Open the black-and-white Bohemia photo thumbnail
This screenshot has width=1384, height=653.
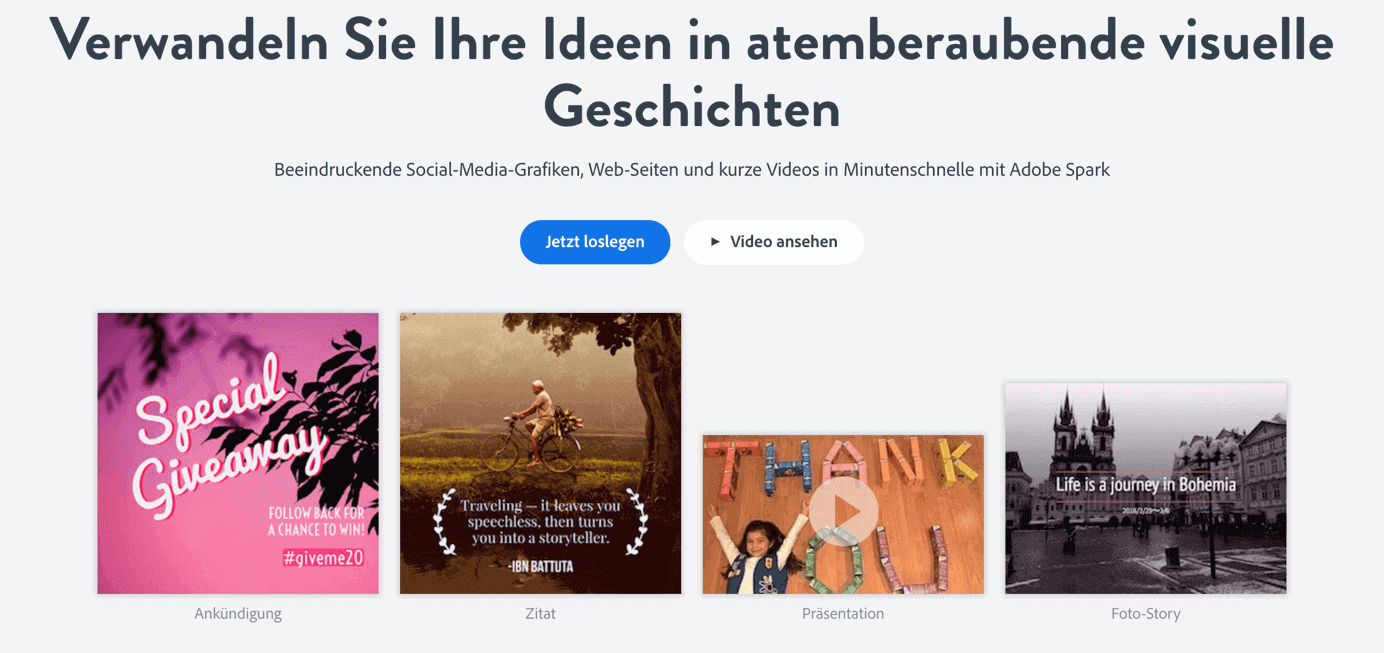pos(1146,488)
